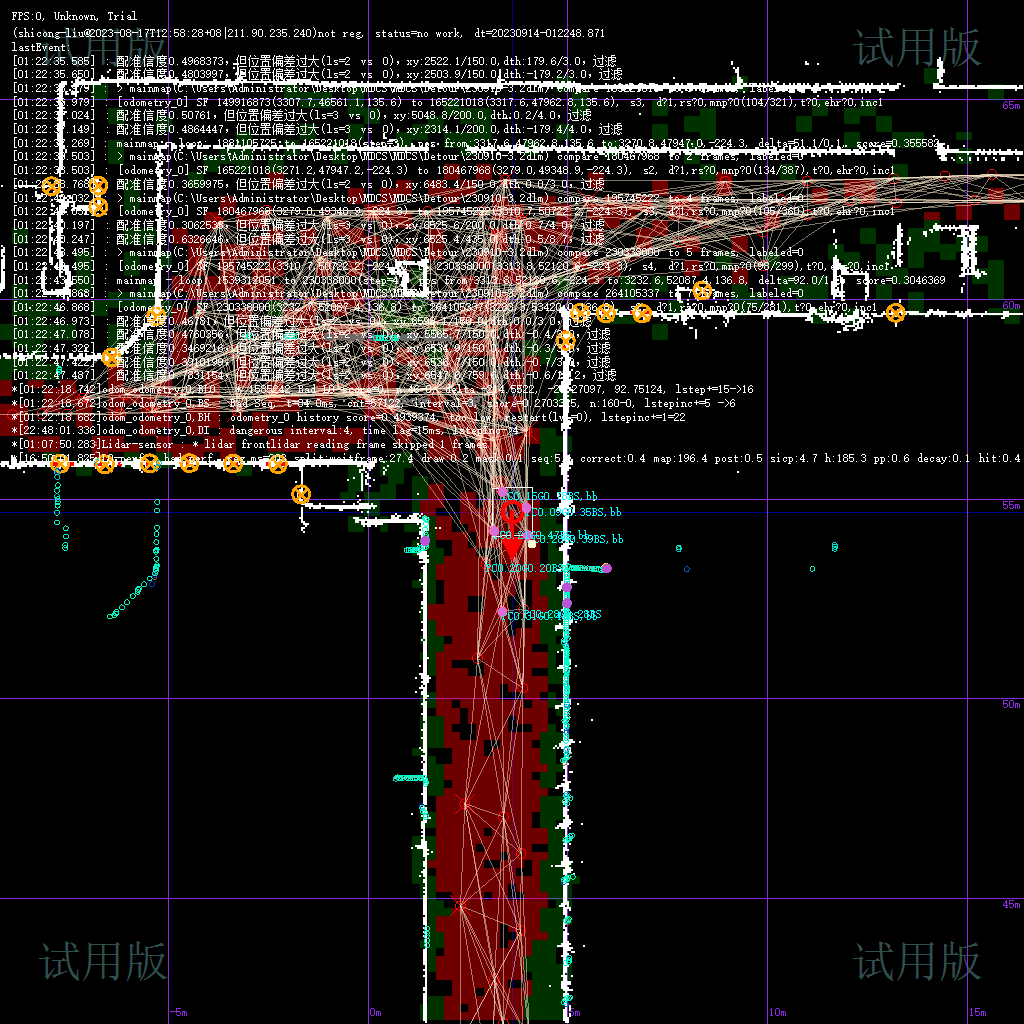Click the 50m vertical scale label
Image resolution: width=1024 pixels, height=1024 pixels.
tap(1010, 704)
